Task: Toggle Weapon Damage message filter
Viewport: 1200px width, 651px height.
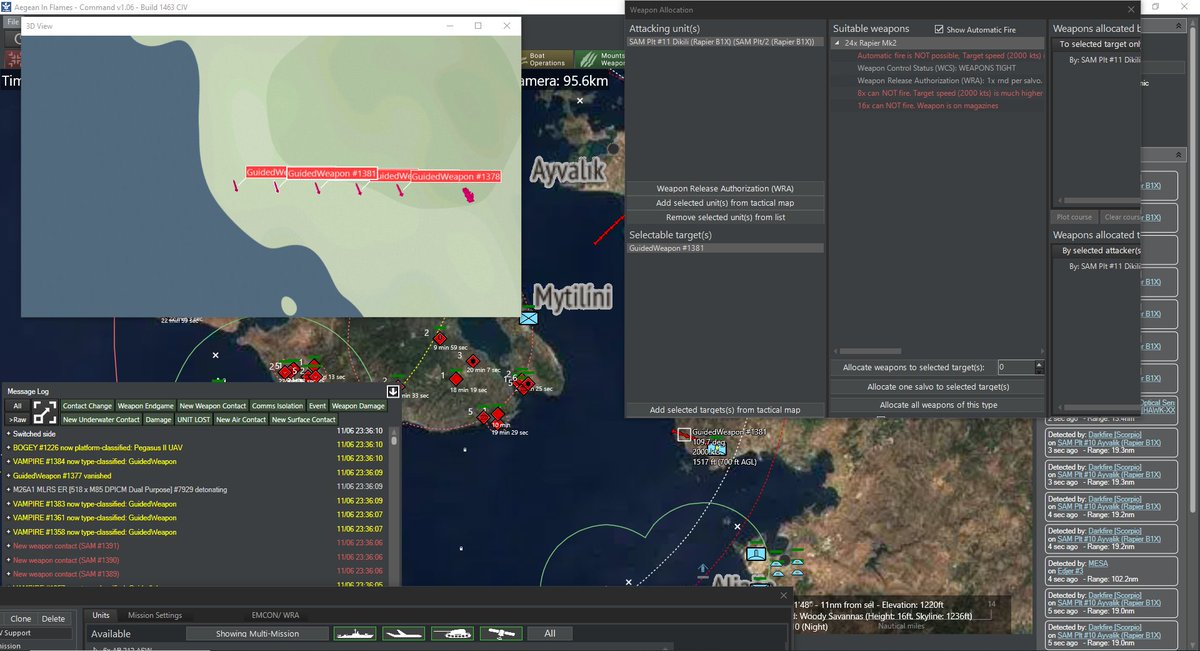Action: click(x=358, y=406)
